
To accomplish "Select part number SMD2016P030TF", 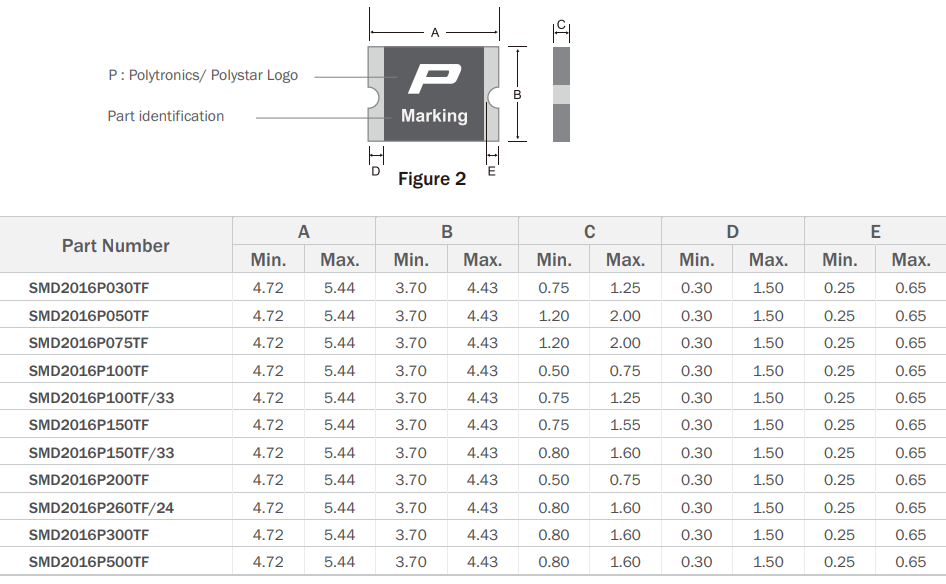I will [x=89, y=288].
